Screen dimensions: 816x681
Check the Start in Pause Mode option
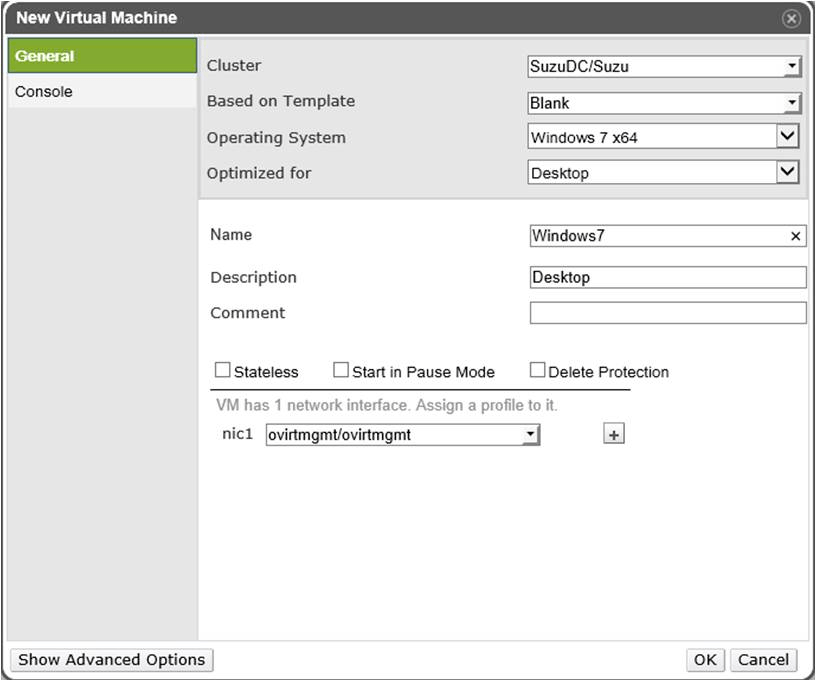[340, 371]
